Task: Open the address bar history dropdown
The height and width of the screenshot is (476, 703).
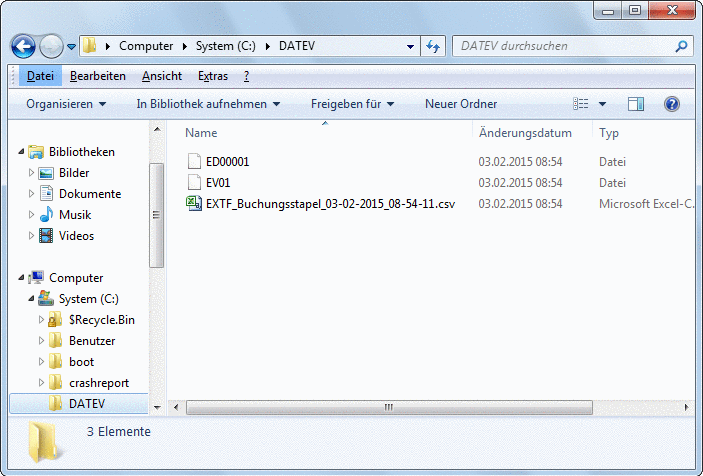Action: [410, 46]
